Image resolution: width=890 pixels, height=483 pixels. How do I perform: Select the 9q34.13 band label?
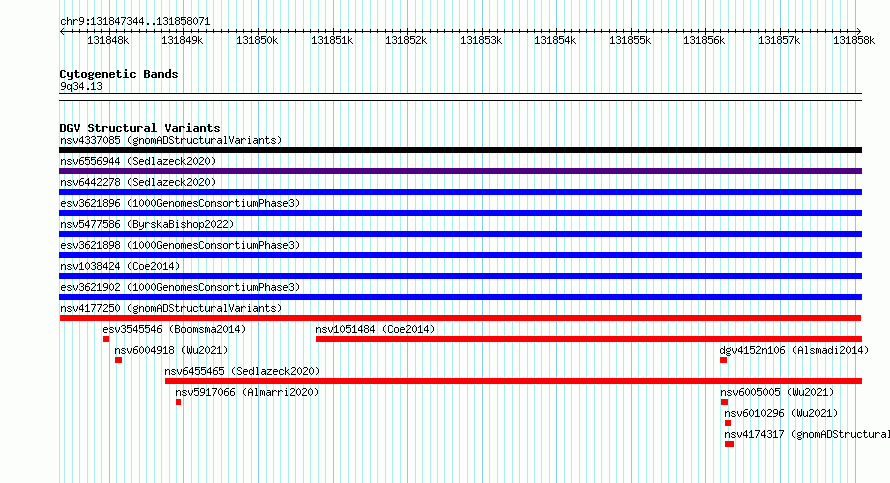click(81, 86)
